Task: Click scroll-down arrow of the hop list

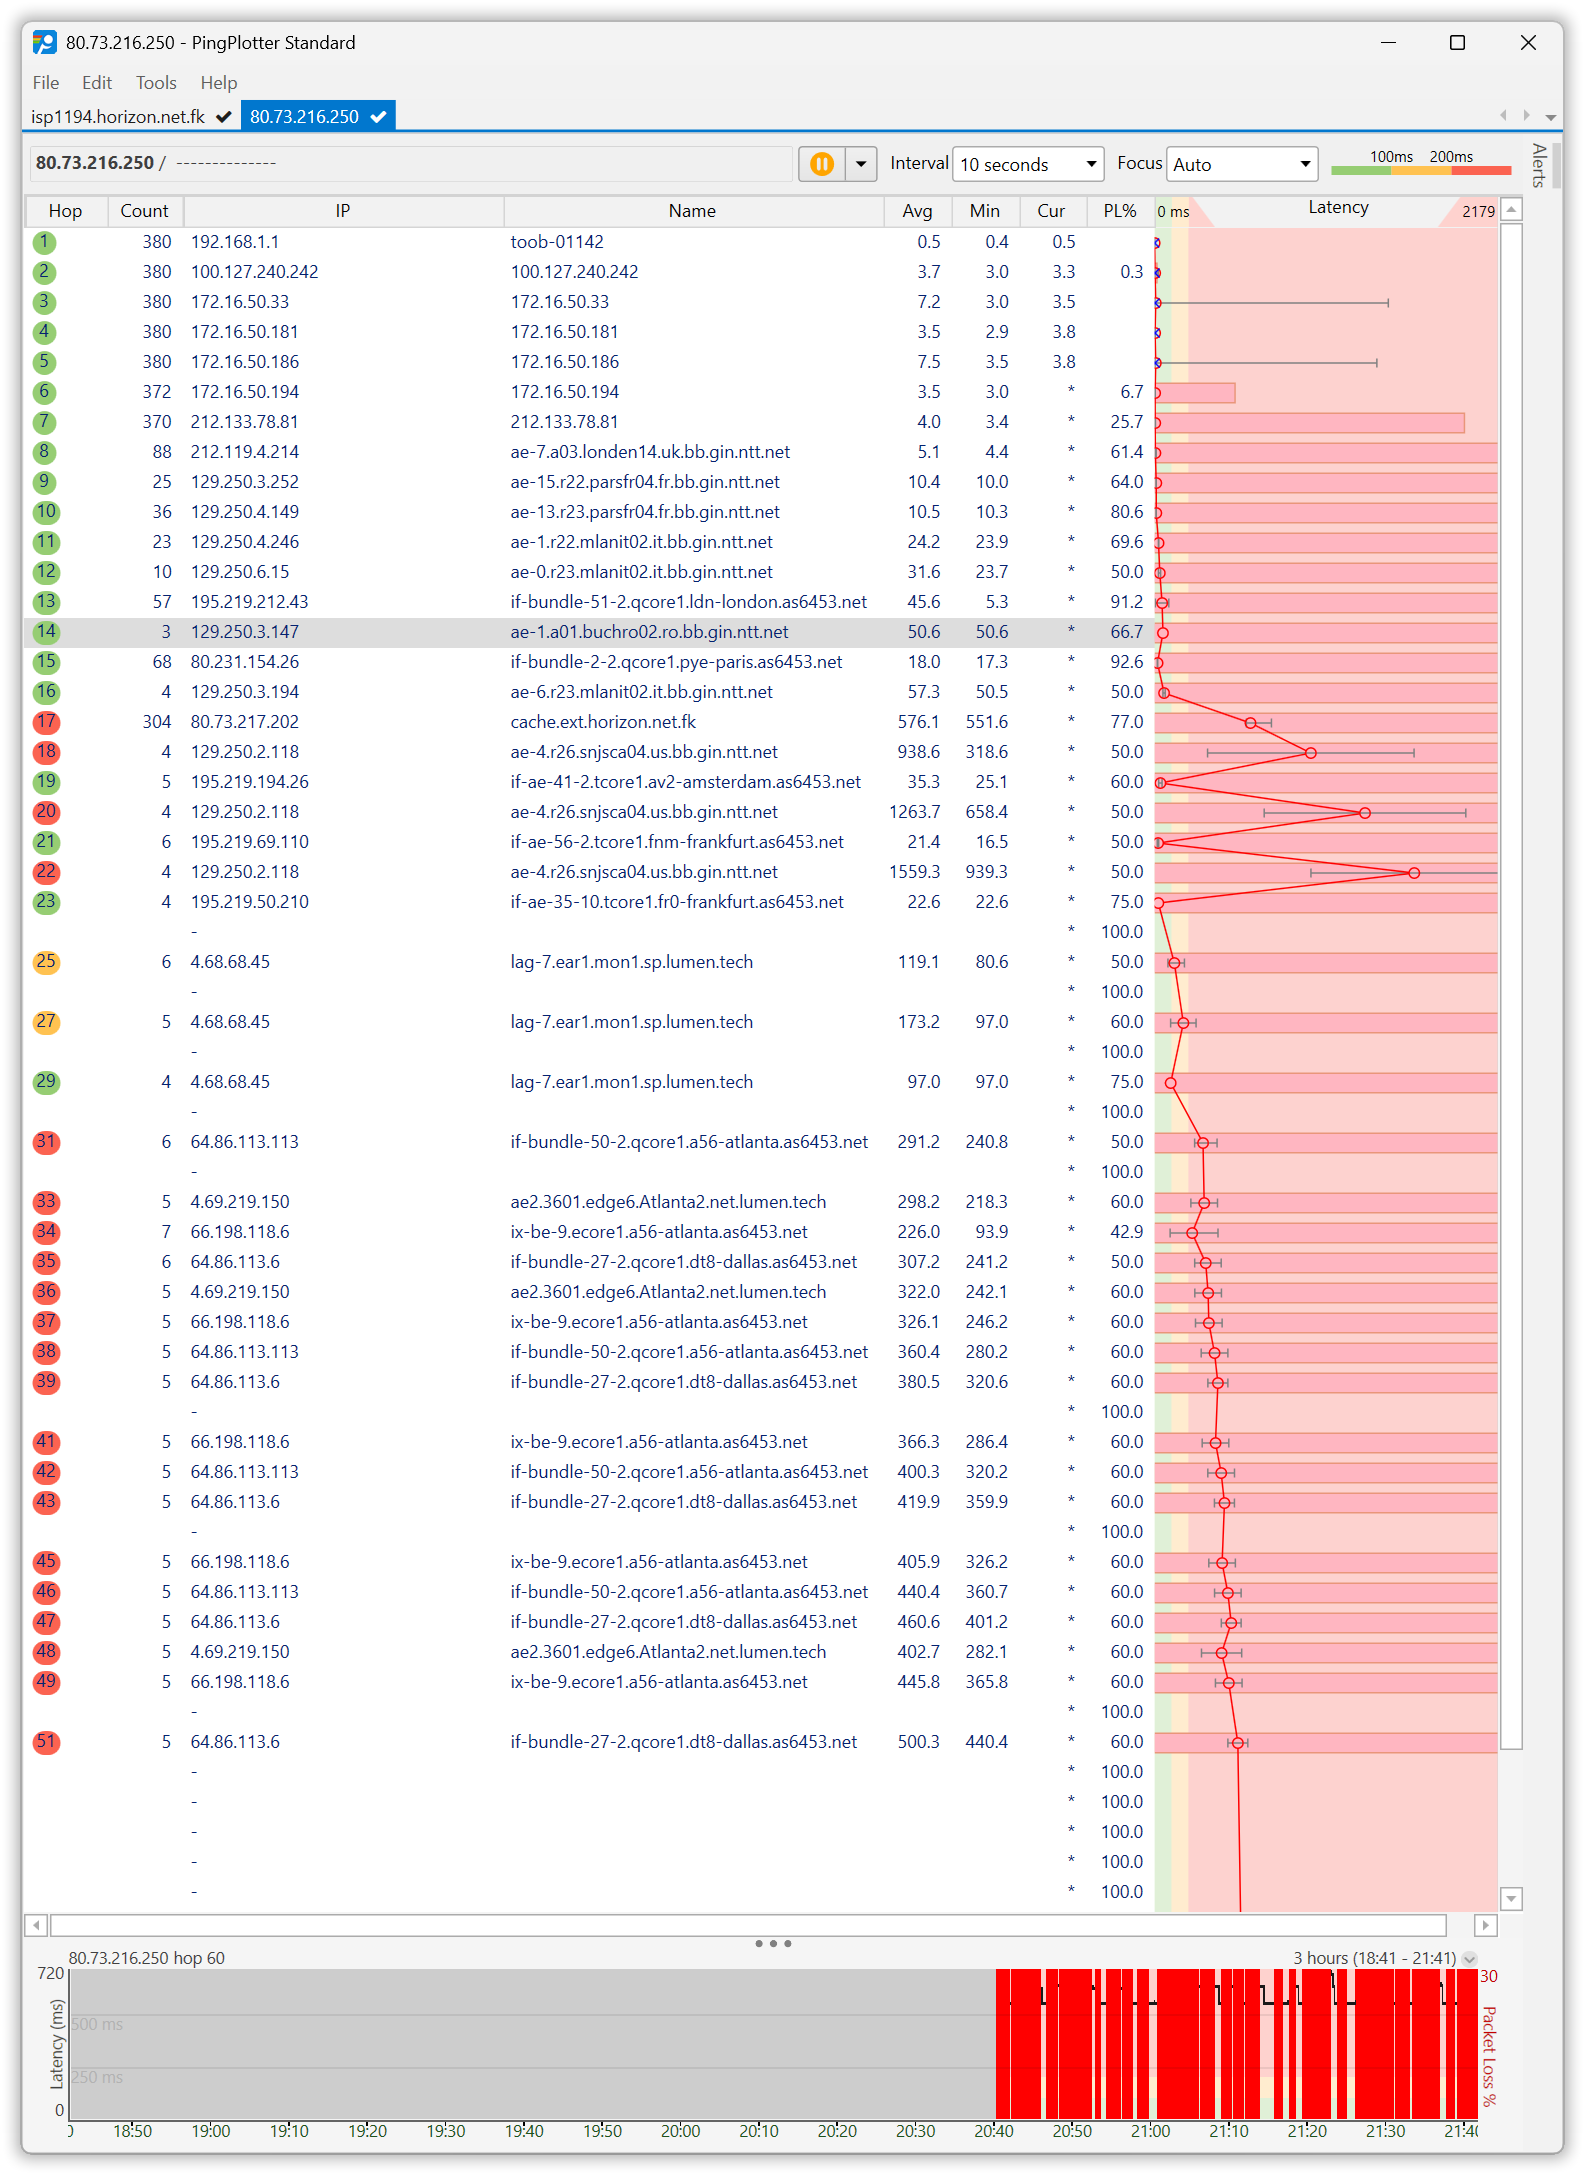Action: pyautogui.click(x=1511, y=1898)
